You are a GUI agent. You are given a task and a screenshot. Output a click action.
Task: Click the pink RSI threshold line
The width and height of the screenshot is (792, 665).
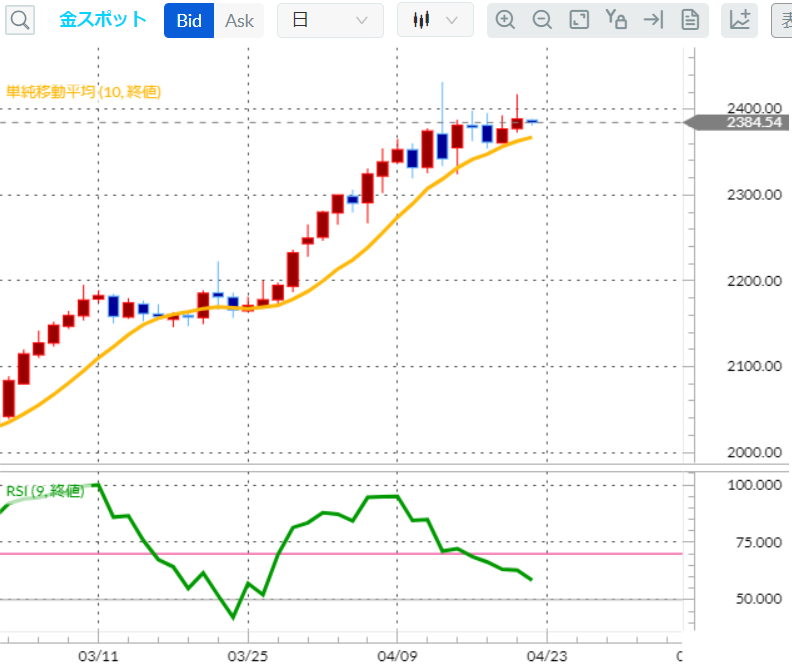[341, 554]
